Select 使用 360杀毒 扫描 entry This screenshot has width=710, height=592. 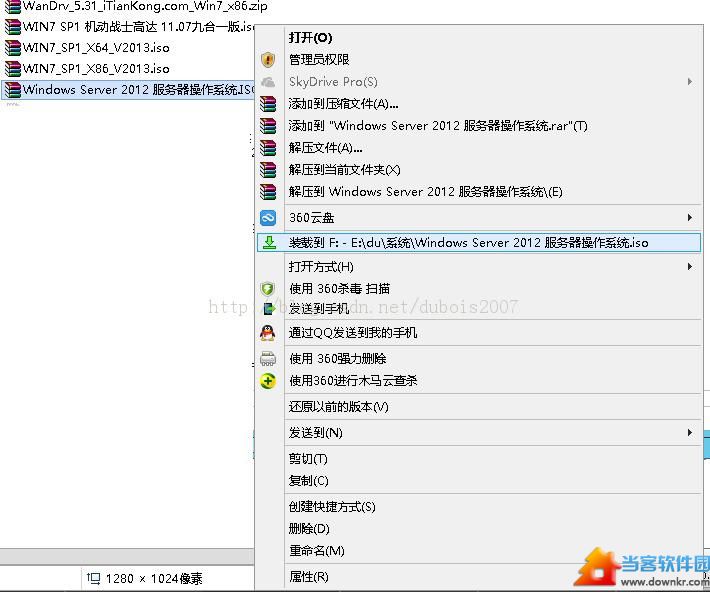(479, 289)
